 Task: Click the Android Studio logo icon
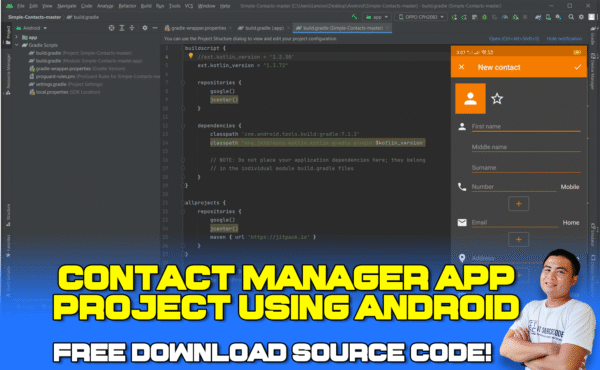(x=9, y=6)
